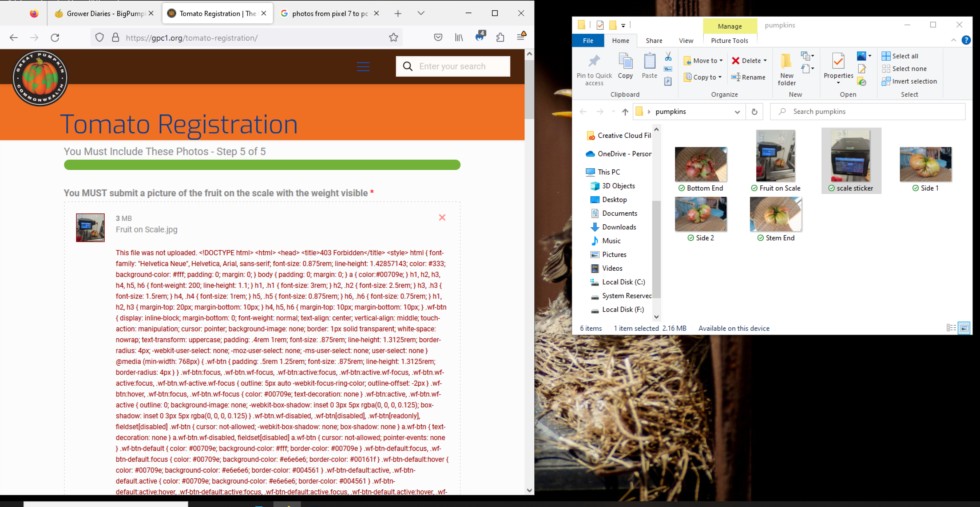Screen dimensions: 980x507
Task: Click the Explorer up-one-level arrow
Action: pyautogui.click(x=625, y=112)
